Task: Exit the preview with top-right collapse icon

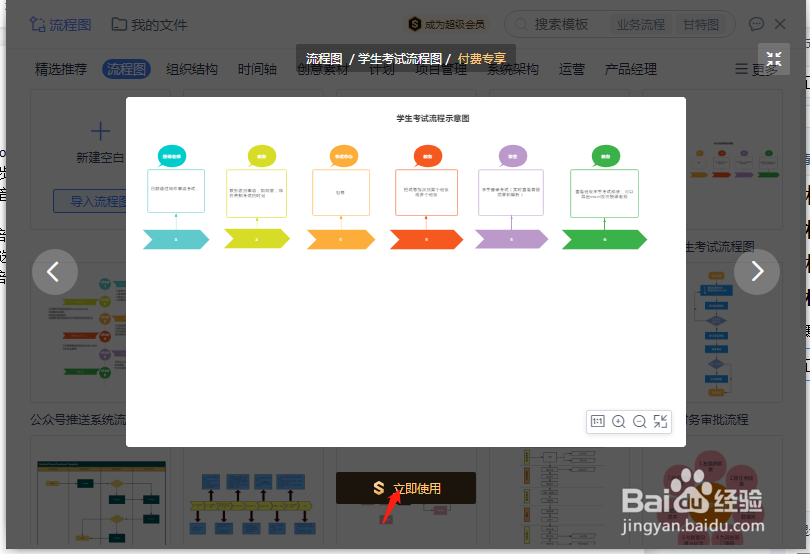Action: tap(773, 59)
